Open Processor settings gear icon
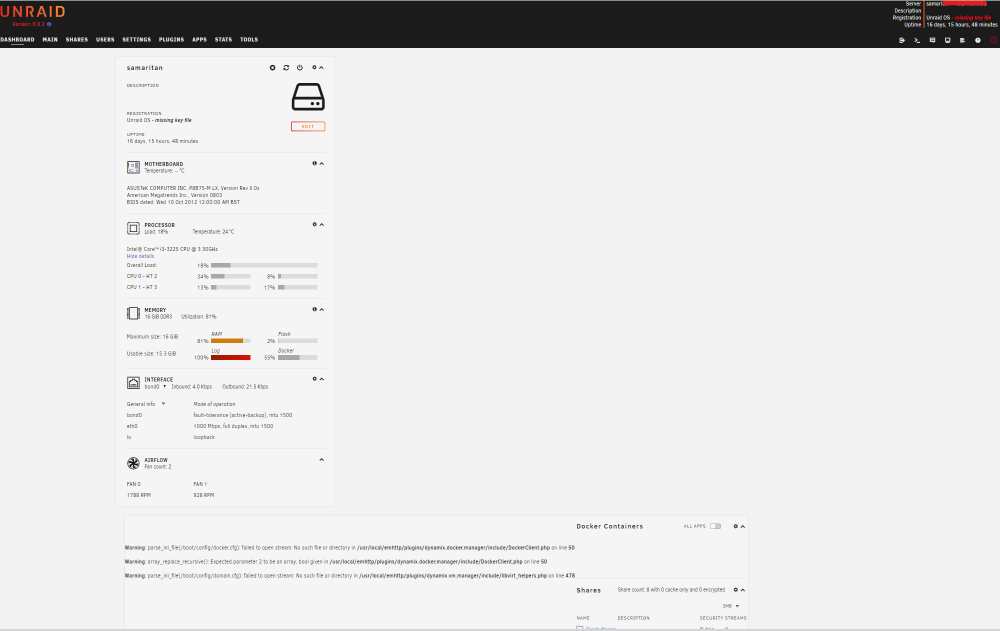This screenshot has width=1000, height=631. (314, 225)
